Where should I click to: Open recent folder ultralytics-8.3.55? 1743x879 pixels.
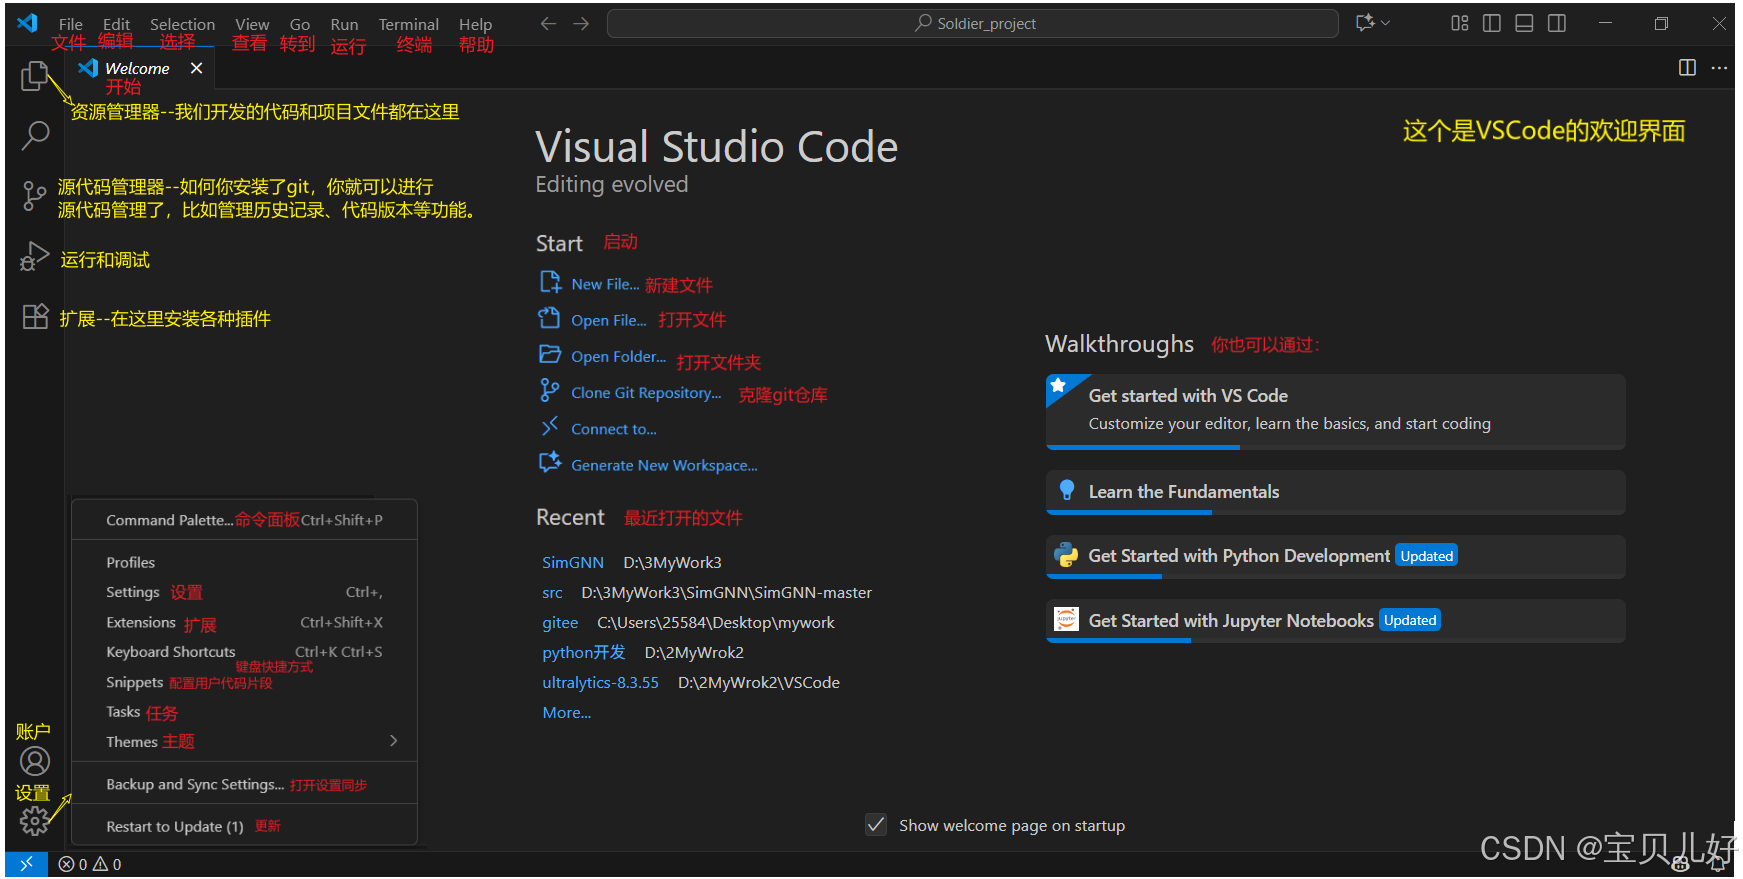coord(600,682)
